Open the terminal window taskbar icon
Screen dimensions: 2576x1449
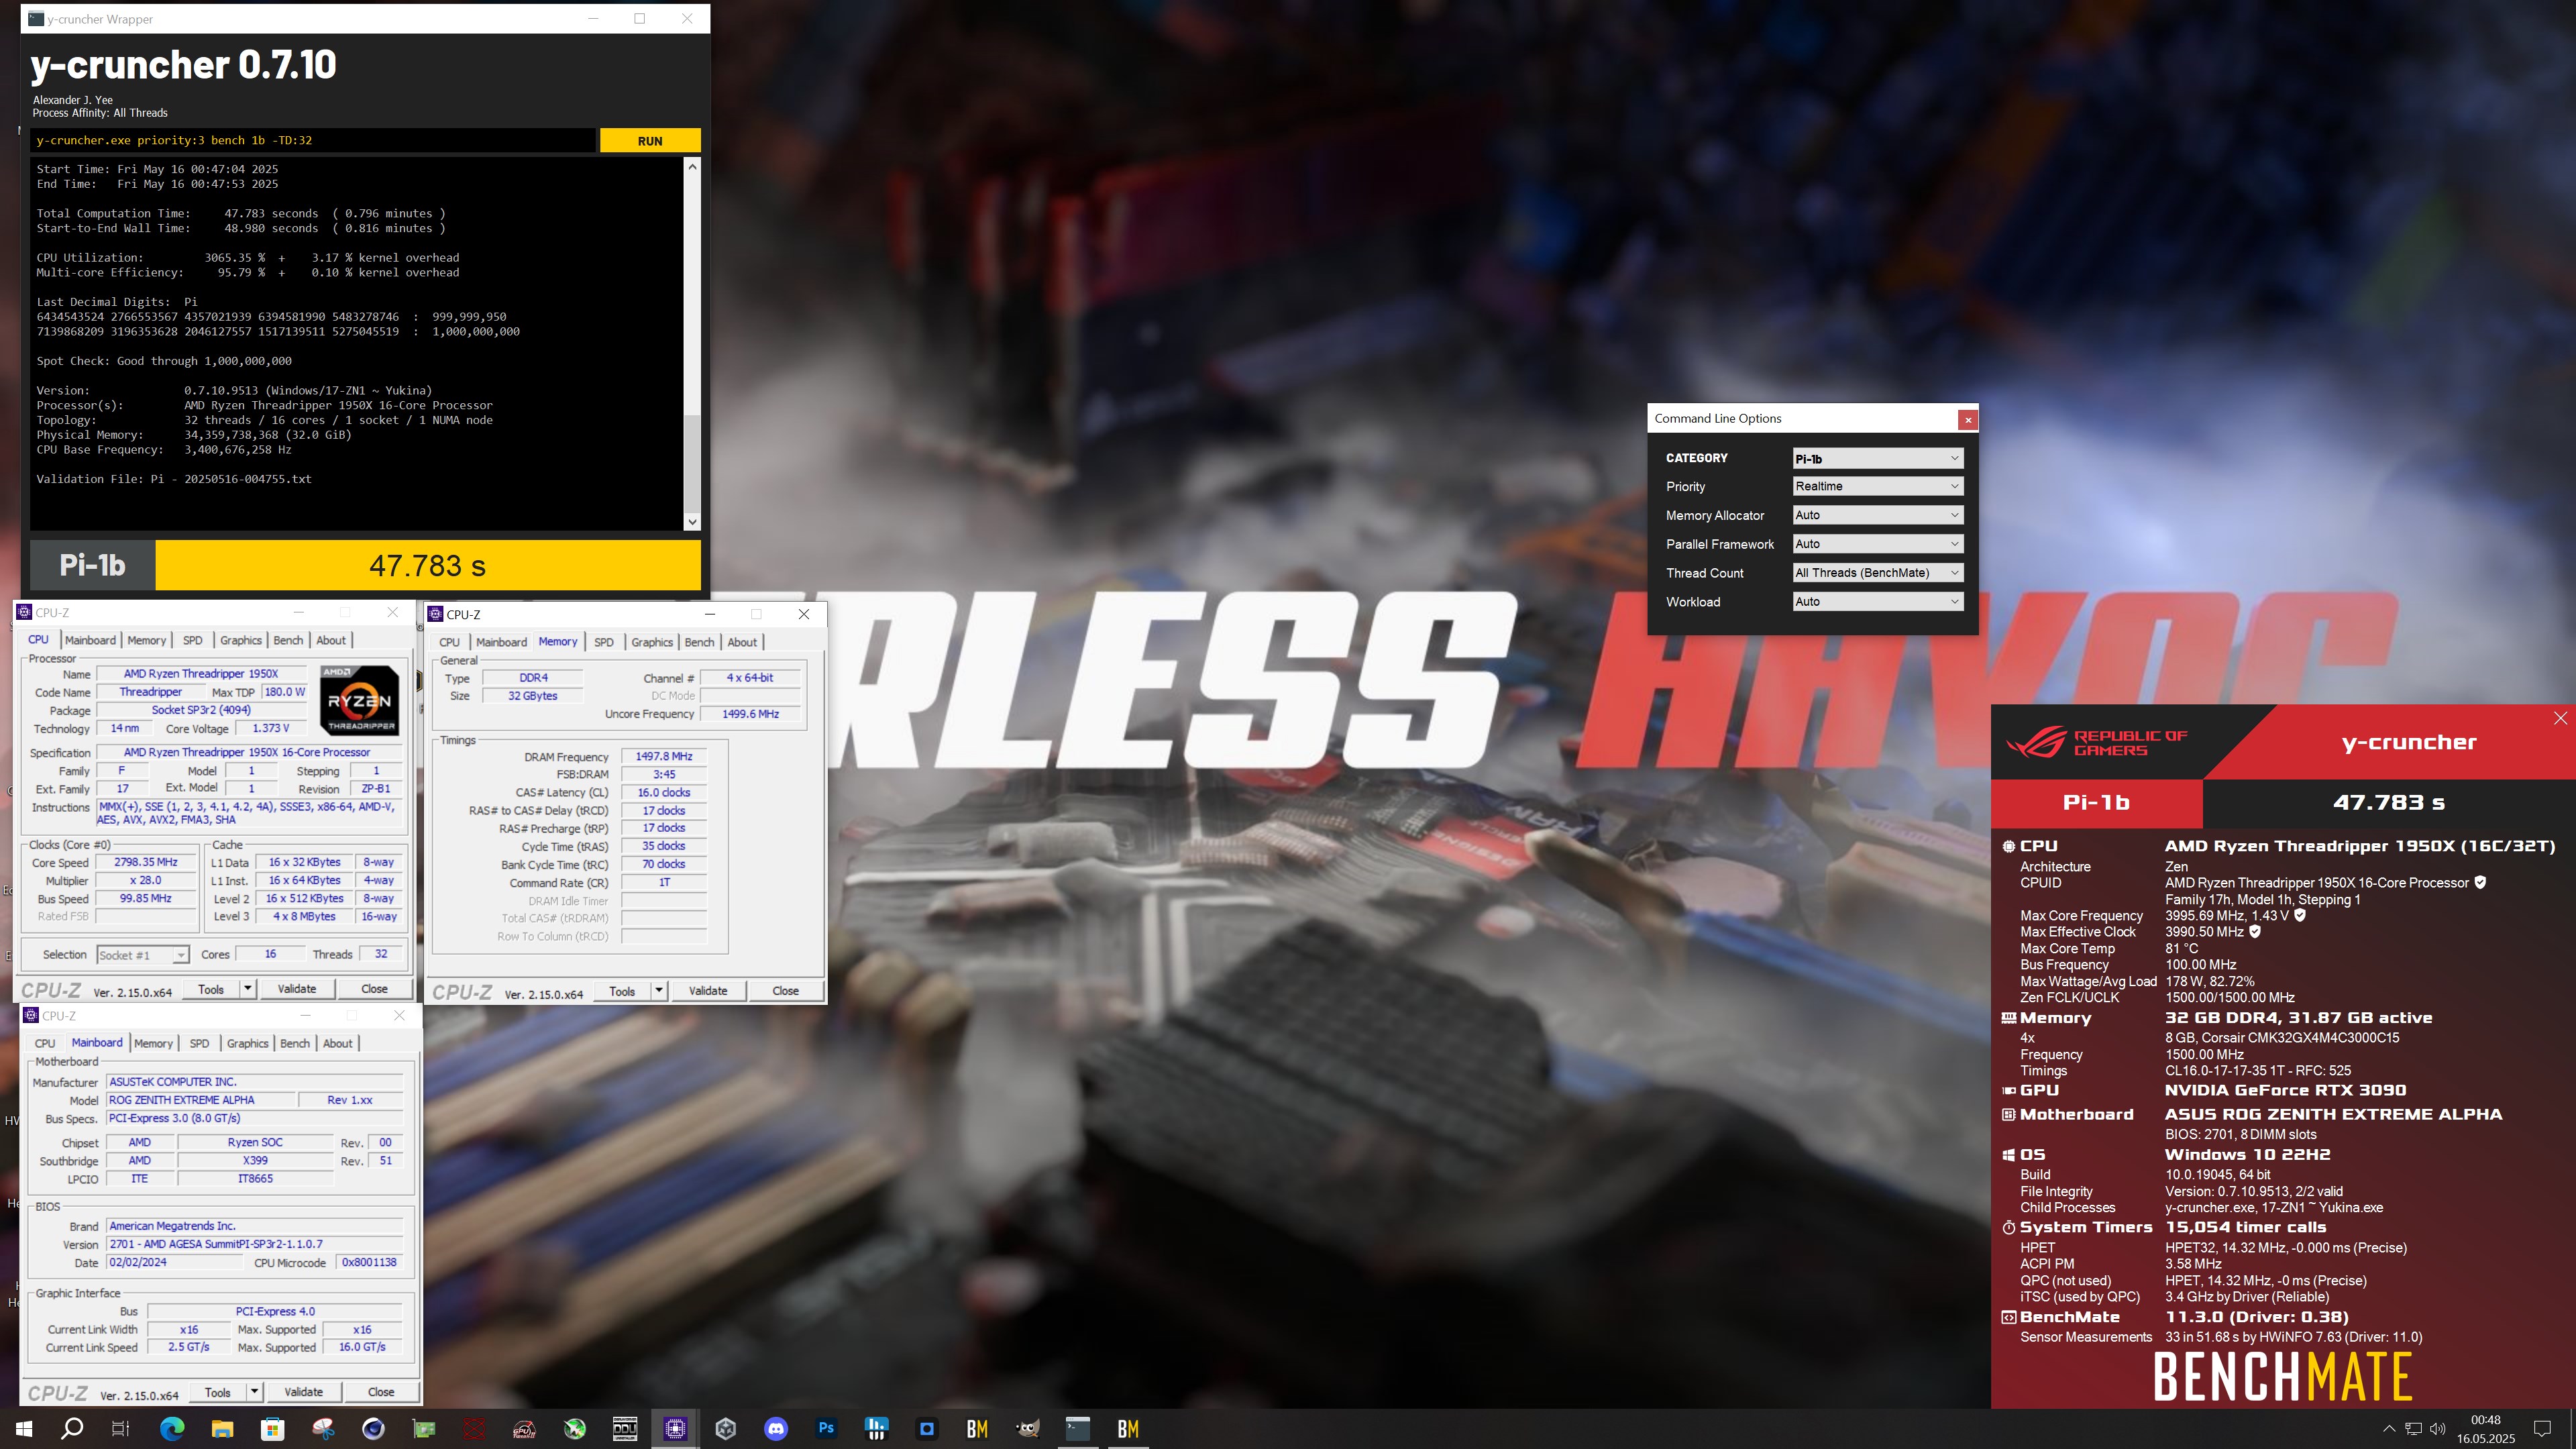(x=1078, y=1429)
